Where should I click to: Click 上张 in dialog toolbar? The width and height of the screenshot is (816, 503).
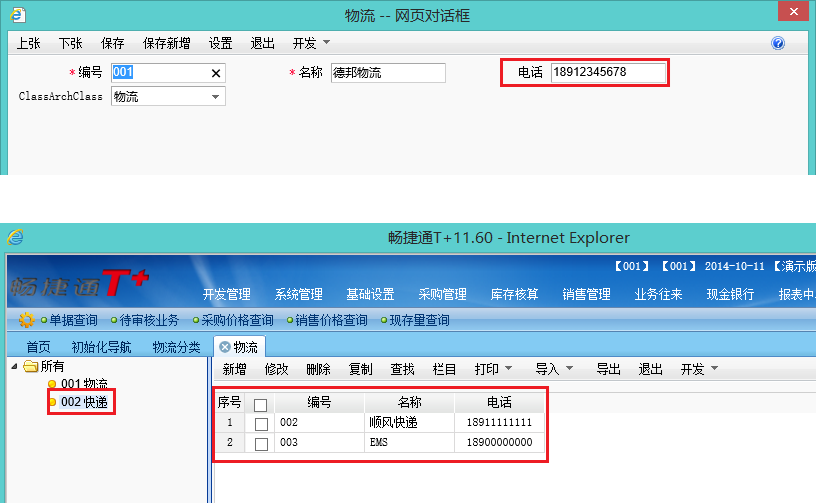pyautogui.click(x=29, y=43)
